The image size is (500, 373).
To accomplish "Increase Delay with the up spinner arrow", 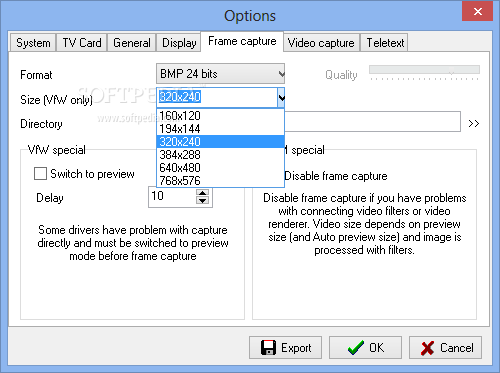I will (202, 193).
